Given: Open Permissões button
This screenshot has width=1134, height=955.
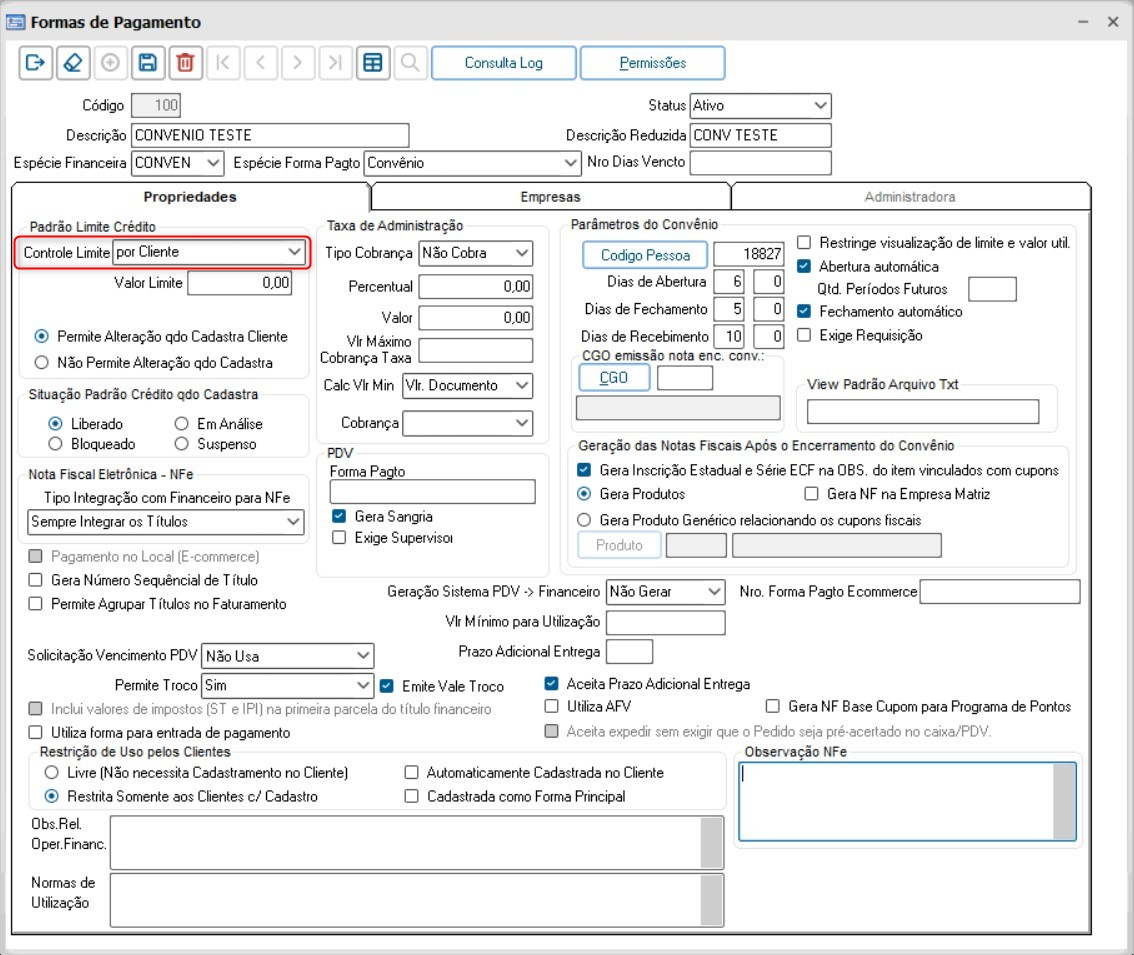Looking at the screenshot, I should [x=652, y=63].
